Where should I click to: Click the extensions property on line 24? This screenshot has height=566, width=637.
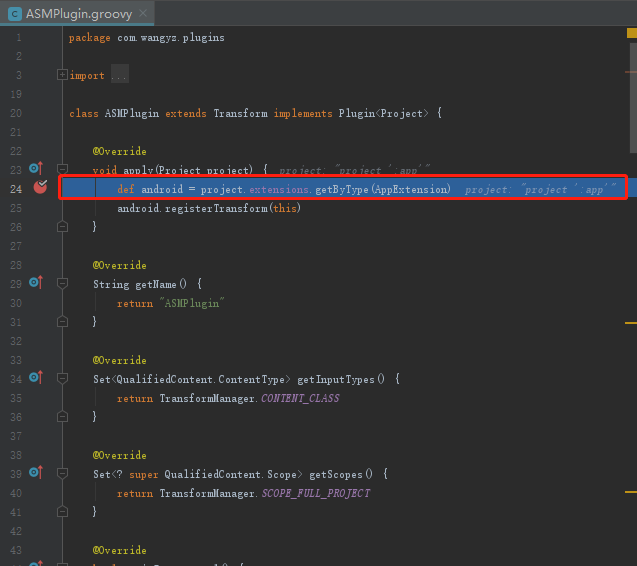pos(279,190)
